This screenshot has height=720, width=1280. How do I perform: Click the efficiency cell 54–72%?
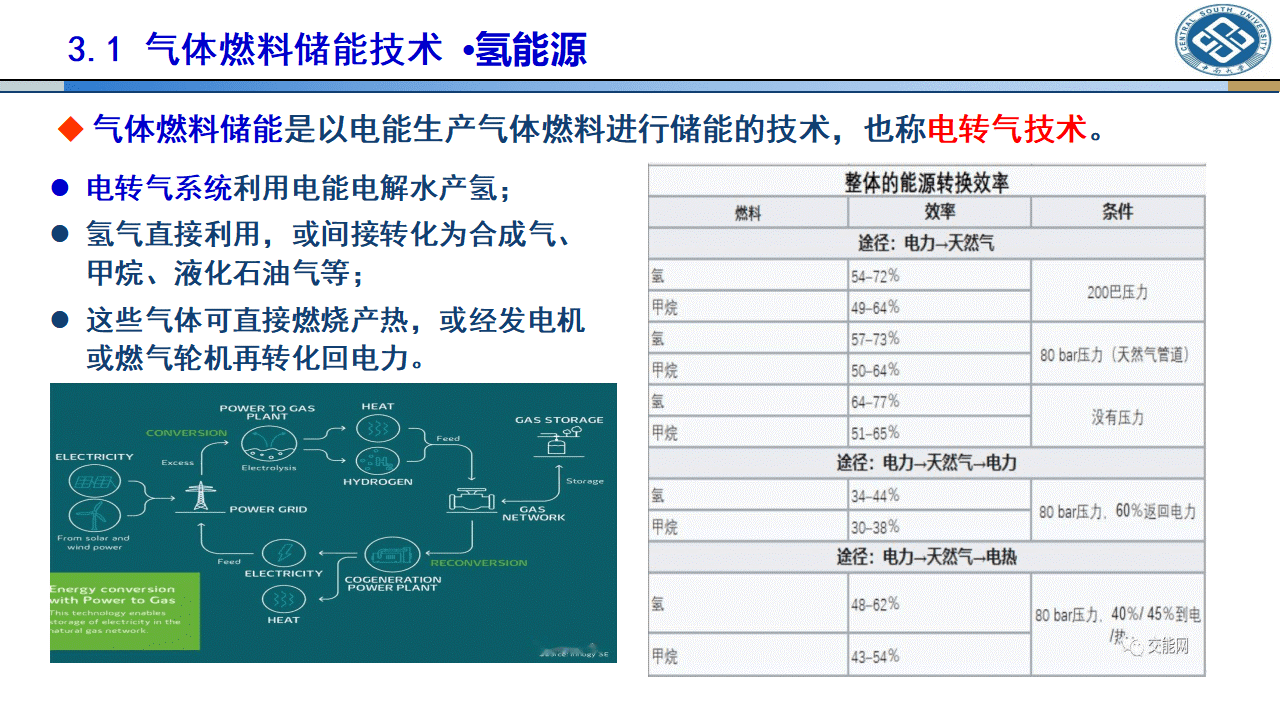[x=939, y=275]
